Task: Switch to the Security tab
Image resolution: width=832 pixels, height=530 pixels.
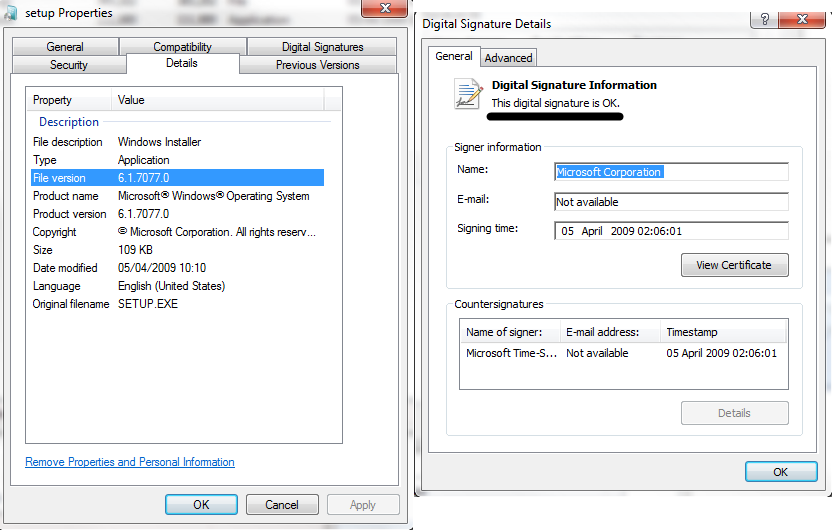Action: pos(69,65)
